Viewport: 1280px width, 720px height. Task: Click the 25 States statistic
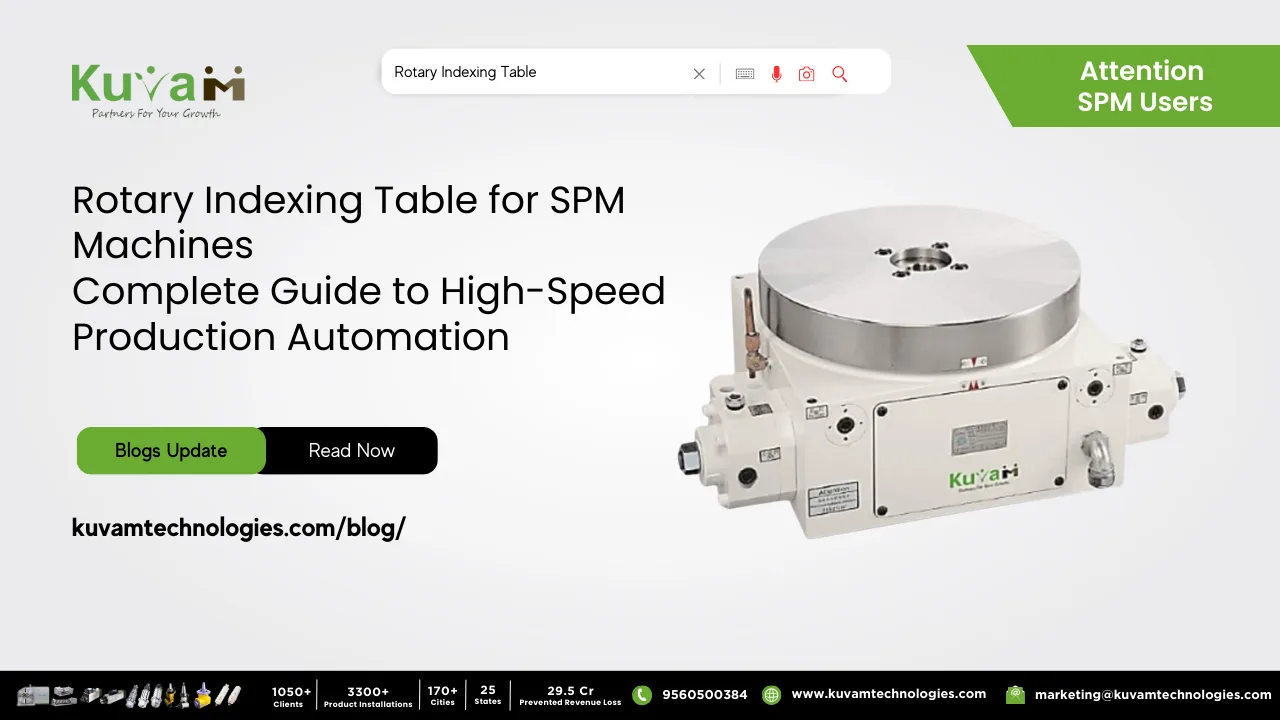[488, 695]
